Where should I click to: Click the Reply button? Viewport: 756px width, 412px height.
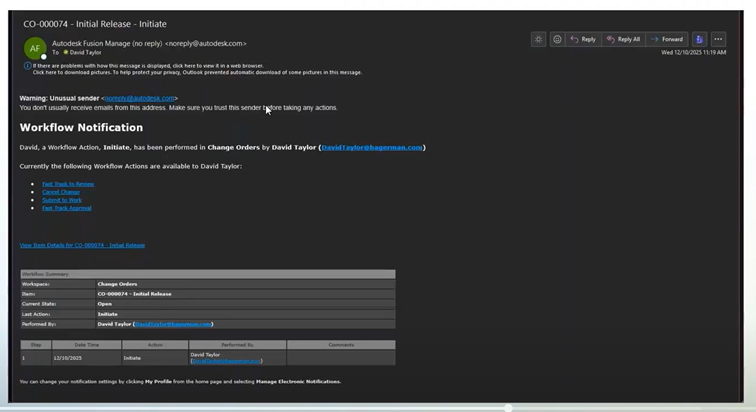(582, 39)
